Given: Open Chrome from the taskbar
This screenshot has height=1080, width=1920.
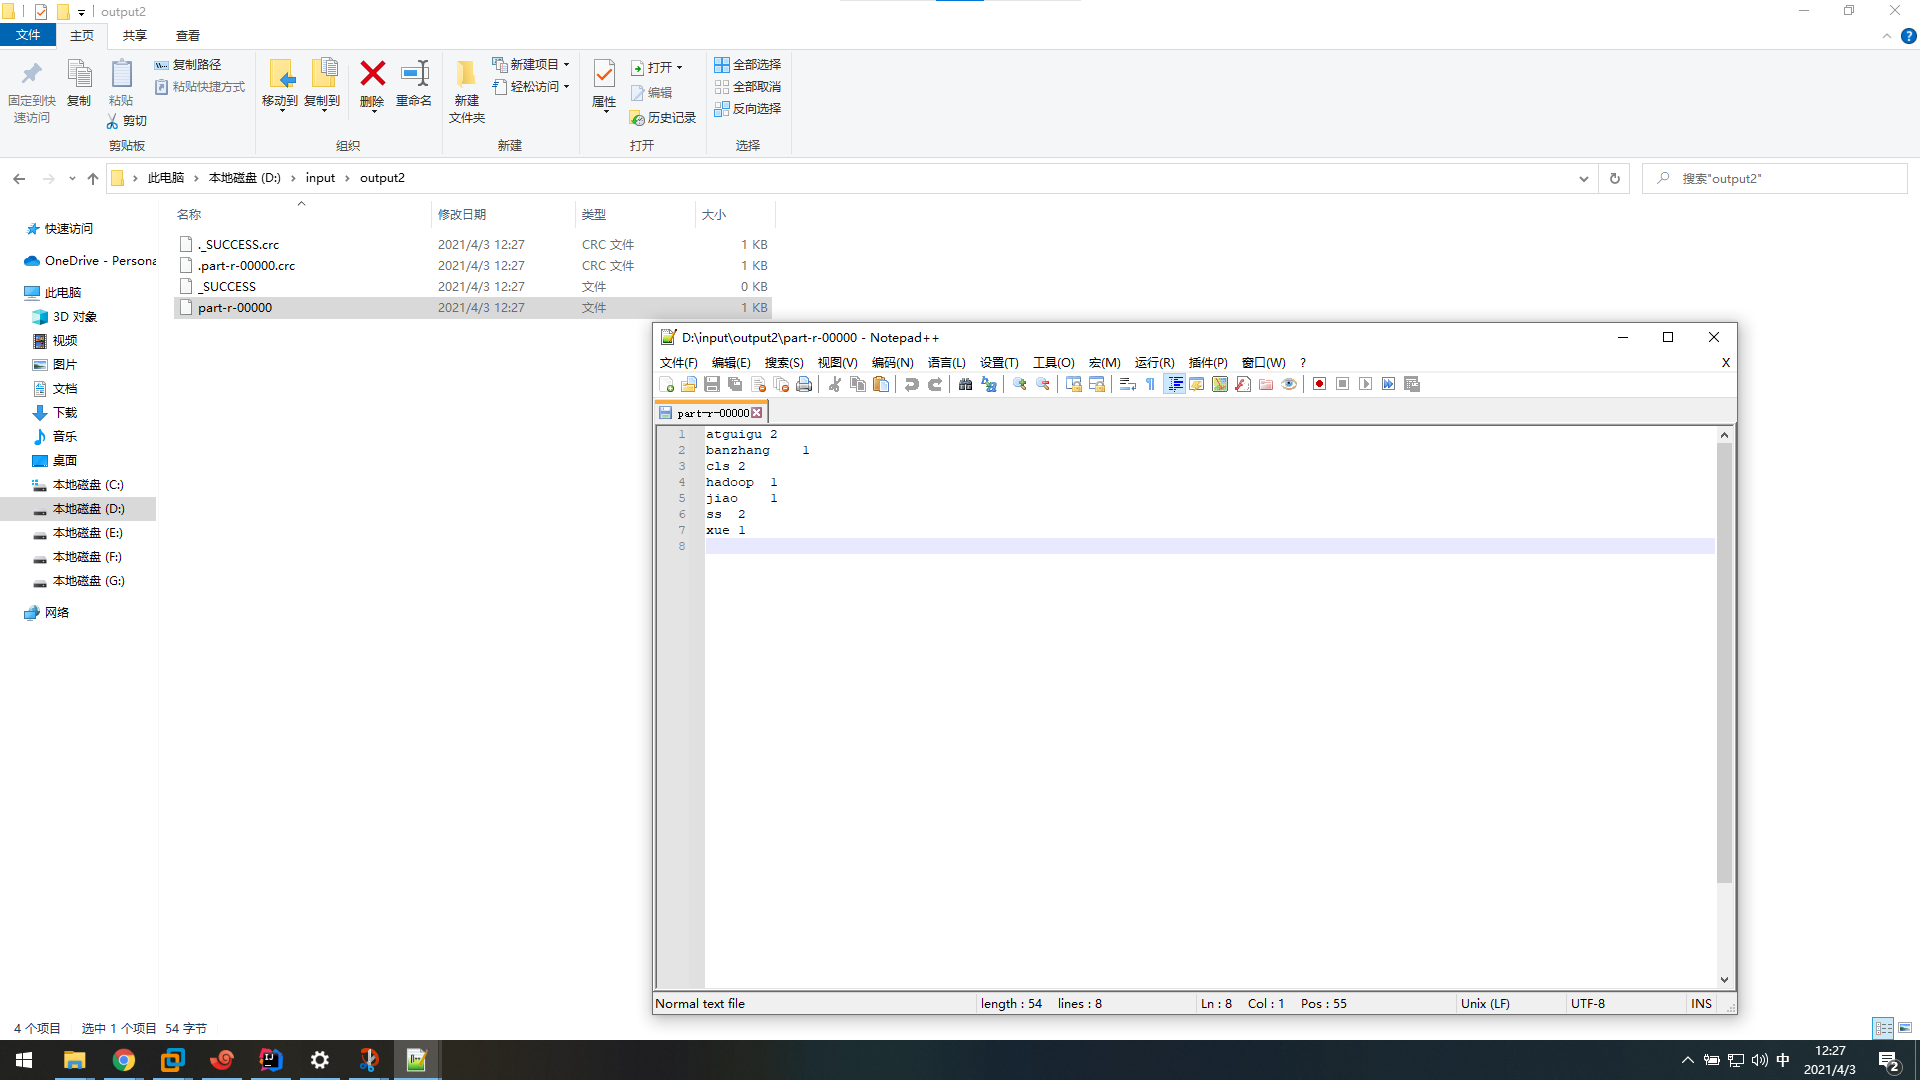Looking at the screenshot, I should [x=124, y=1060].
